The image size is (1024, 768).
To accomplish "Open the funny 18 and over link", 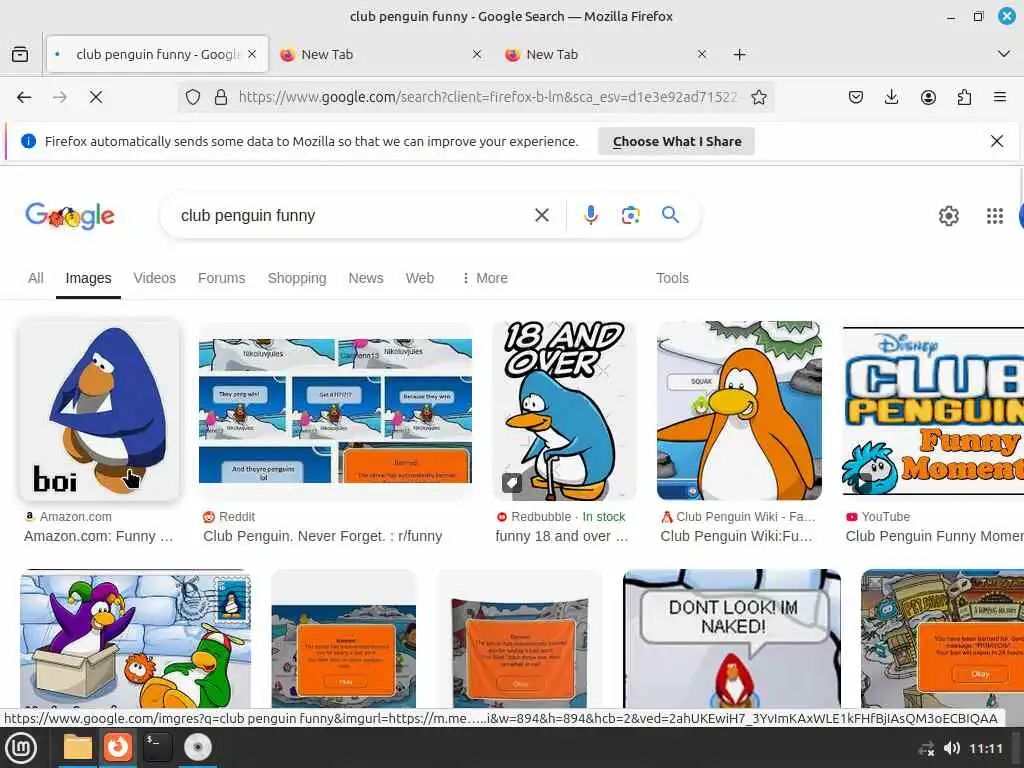I will click(562, 536).
